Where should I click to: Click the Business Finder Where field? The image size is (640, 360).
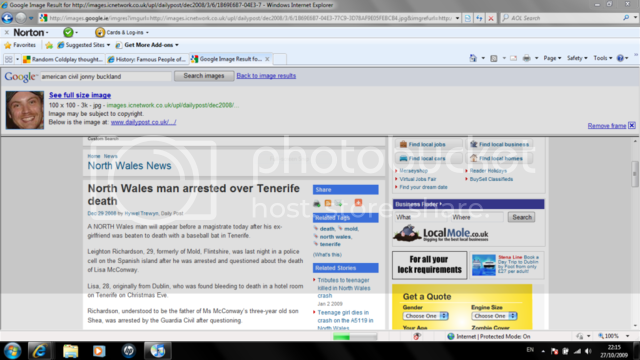click(477, 217)
